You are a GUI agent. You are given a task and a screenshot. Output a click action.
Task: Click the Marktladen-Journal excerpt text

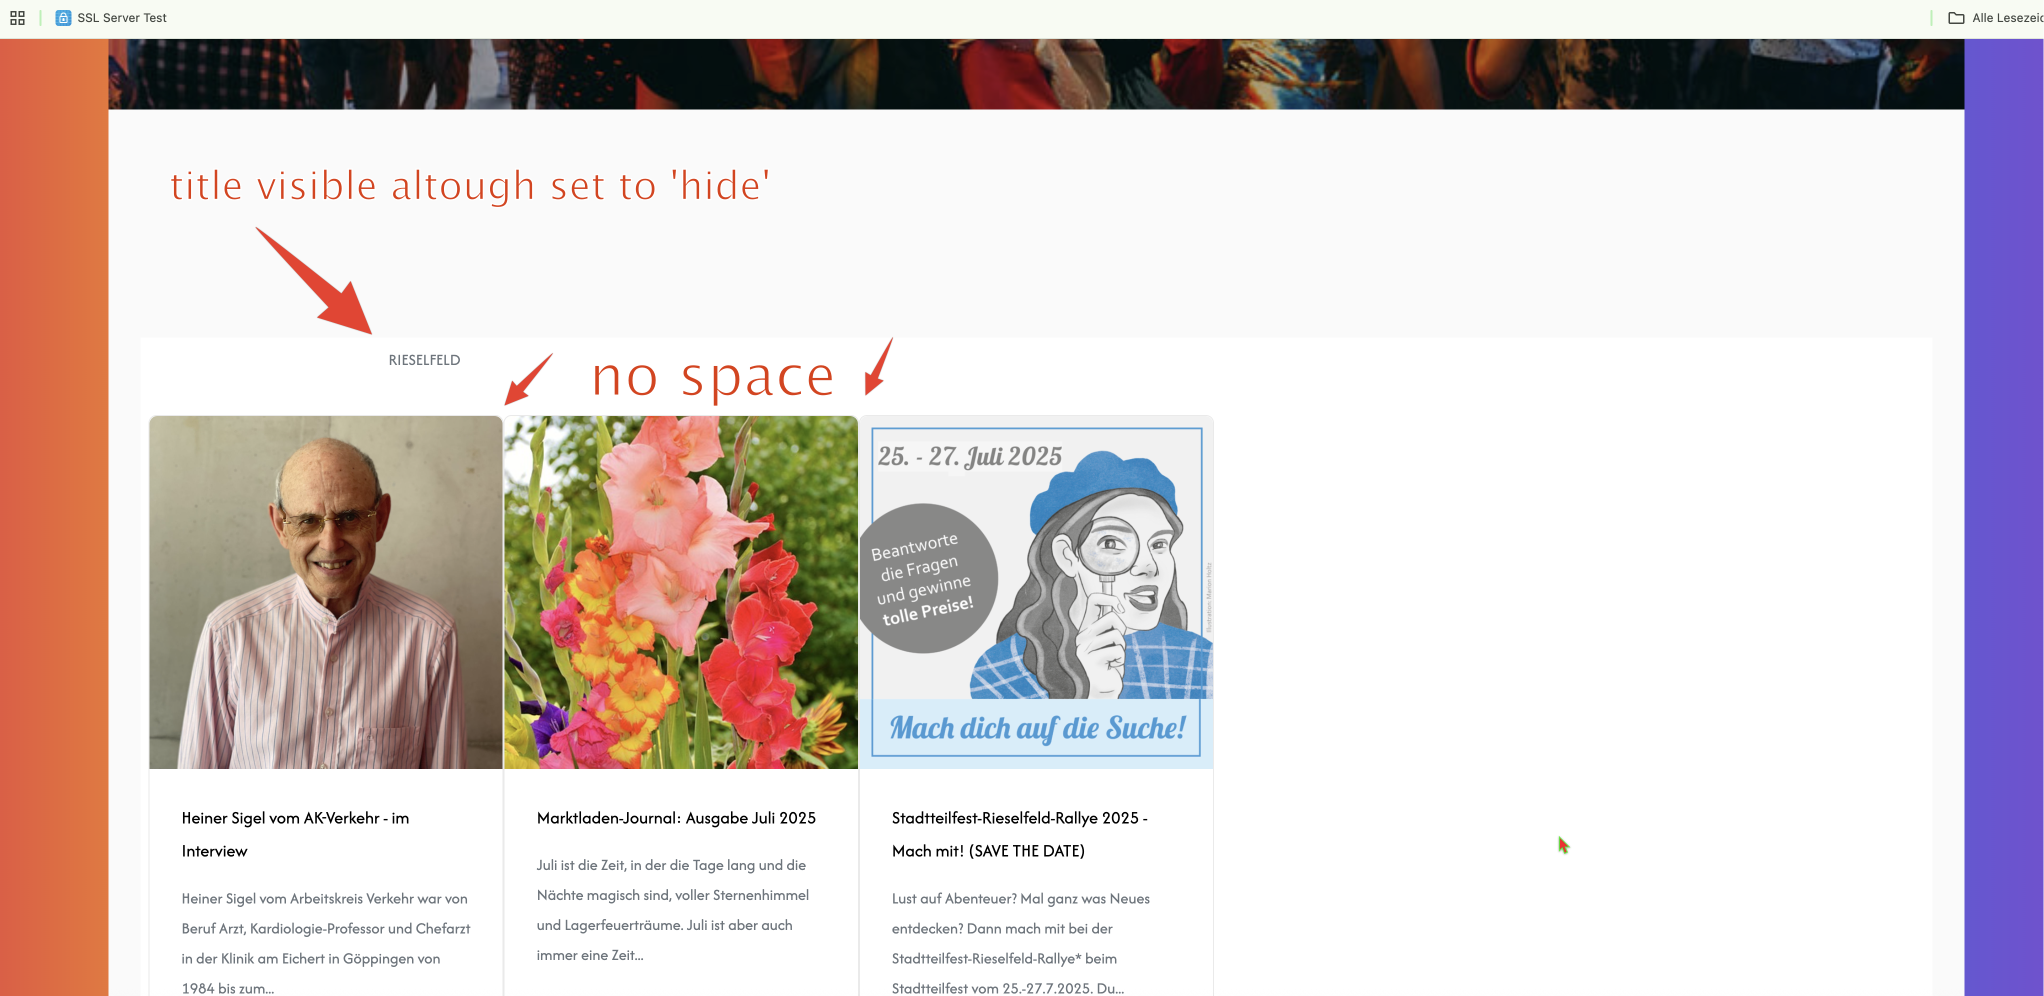point(673,910)
